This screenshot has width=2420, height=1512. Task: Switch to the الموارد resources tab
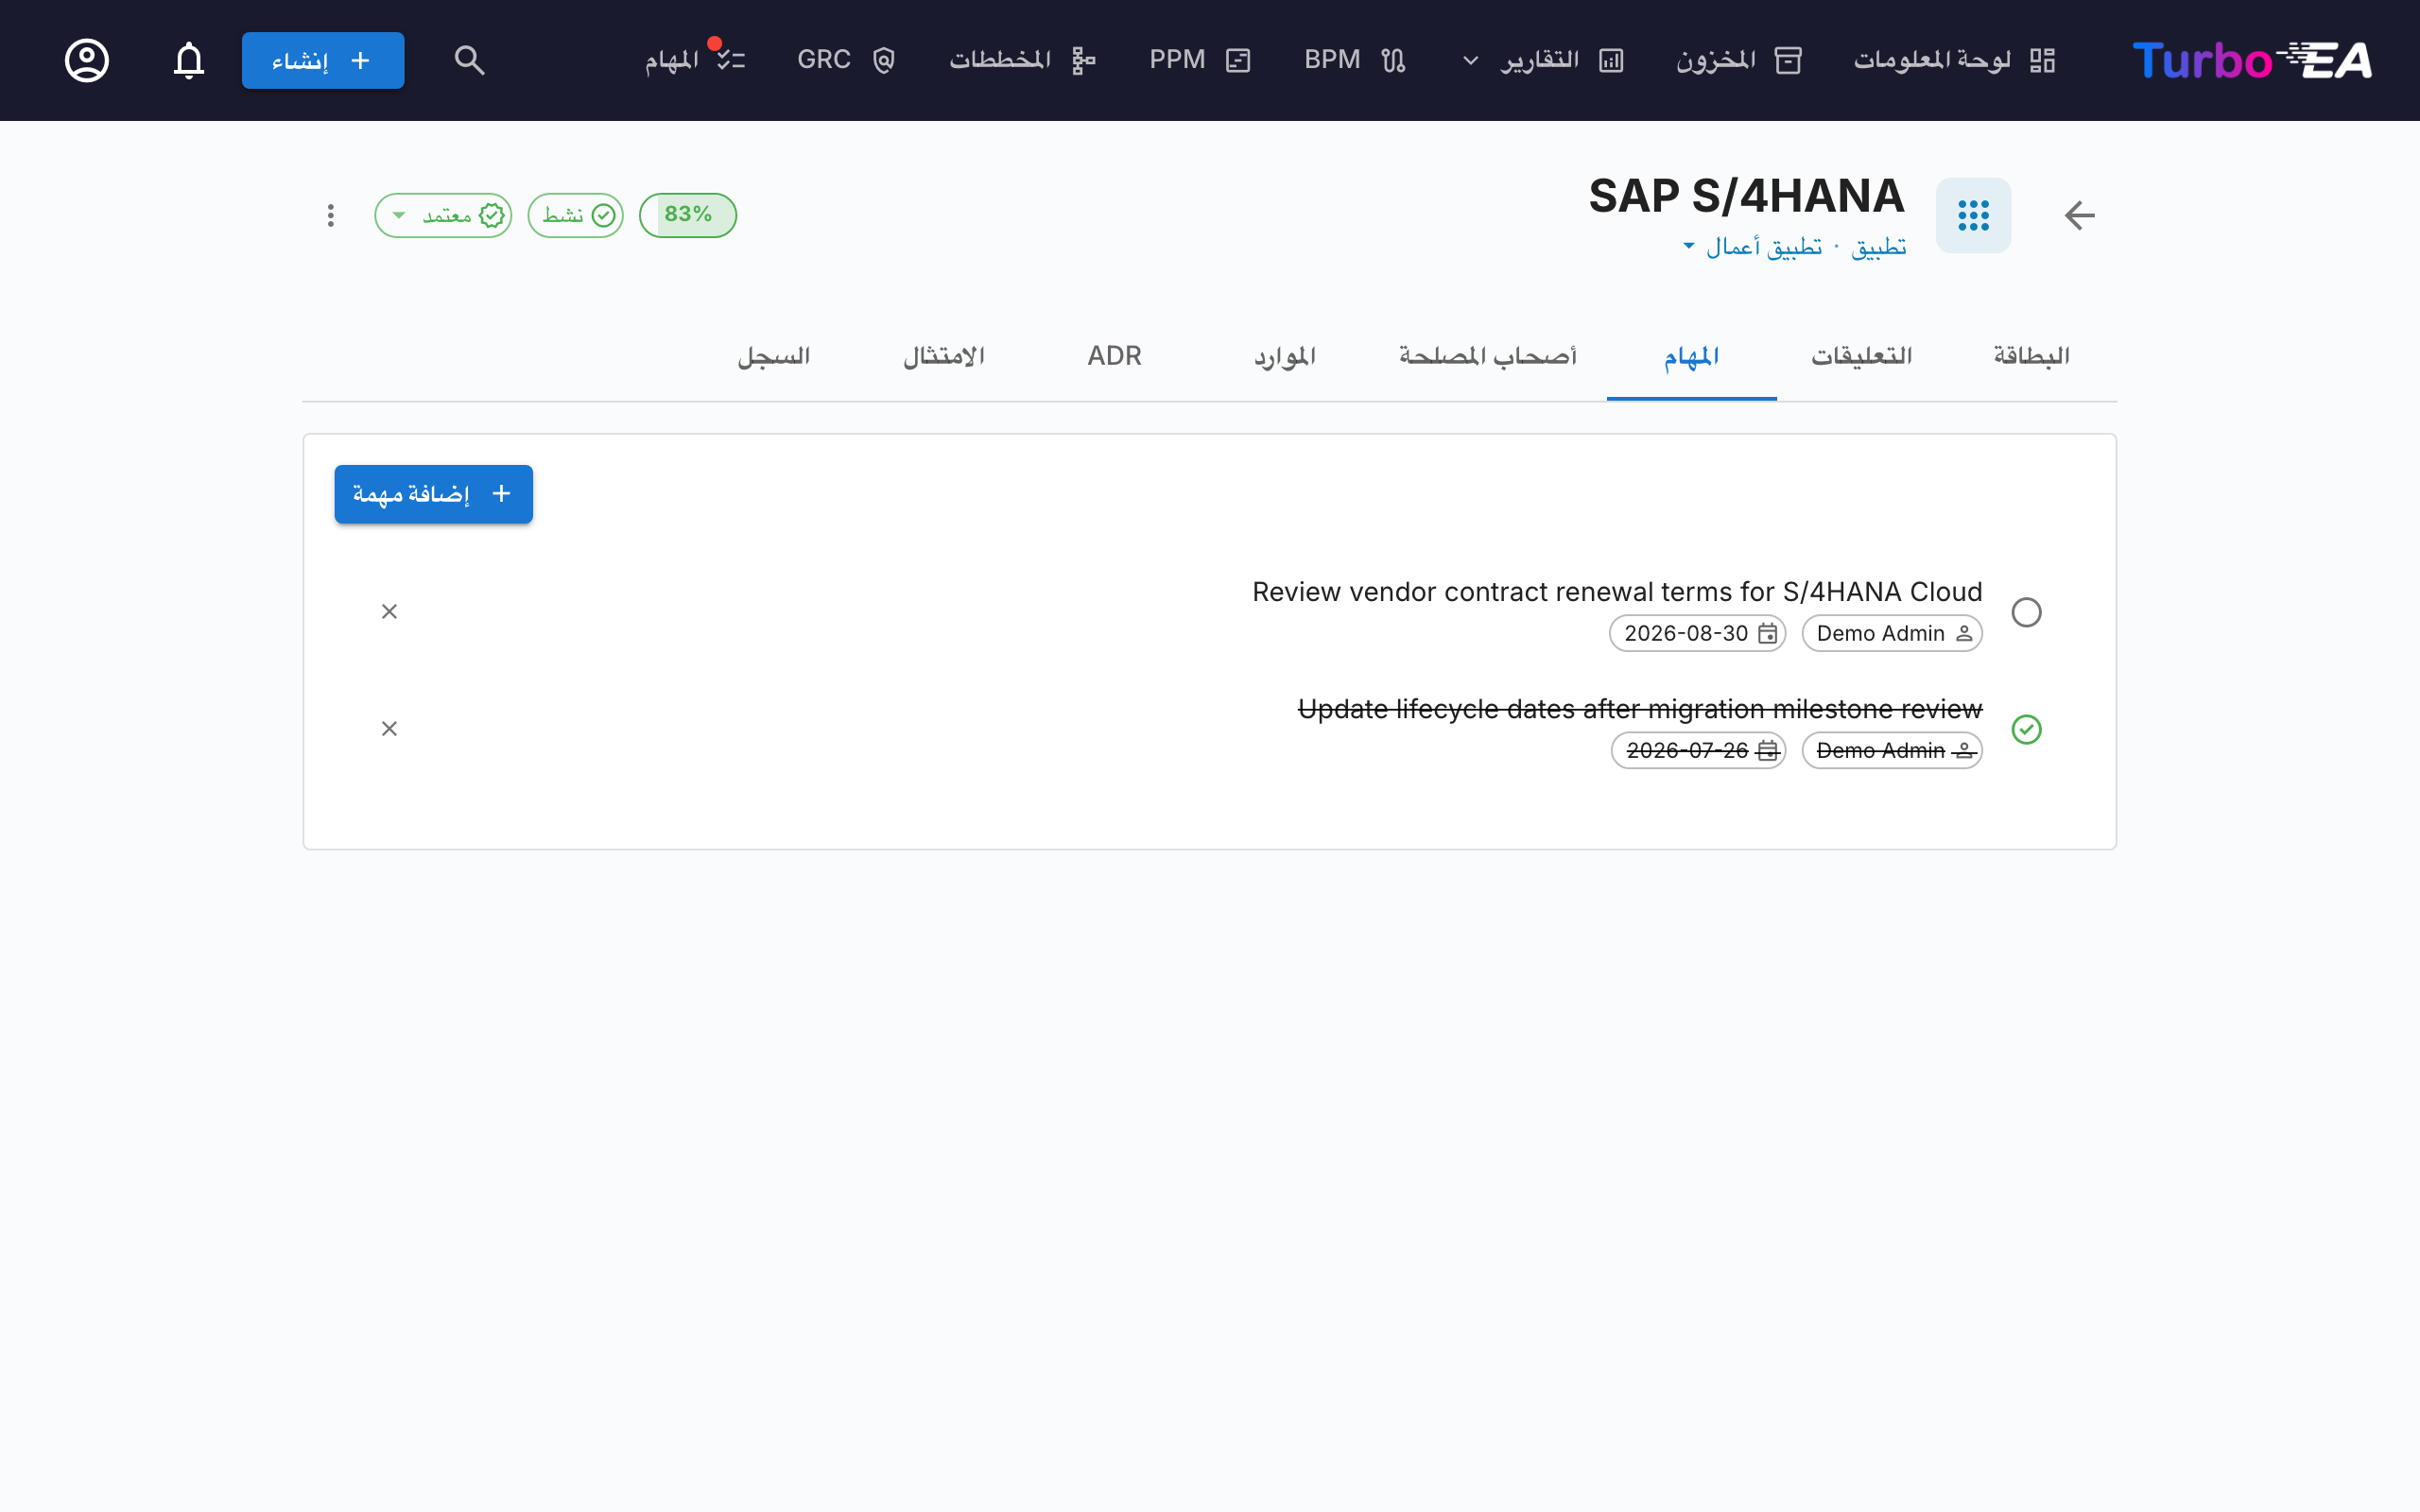tap(1285, 356)
